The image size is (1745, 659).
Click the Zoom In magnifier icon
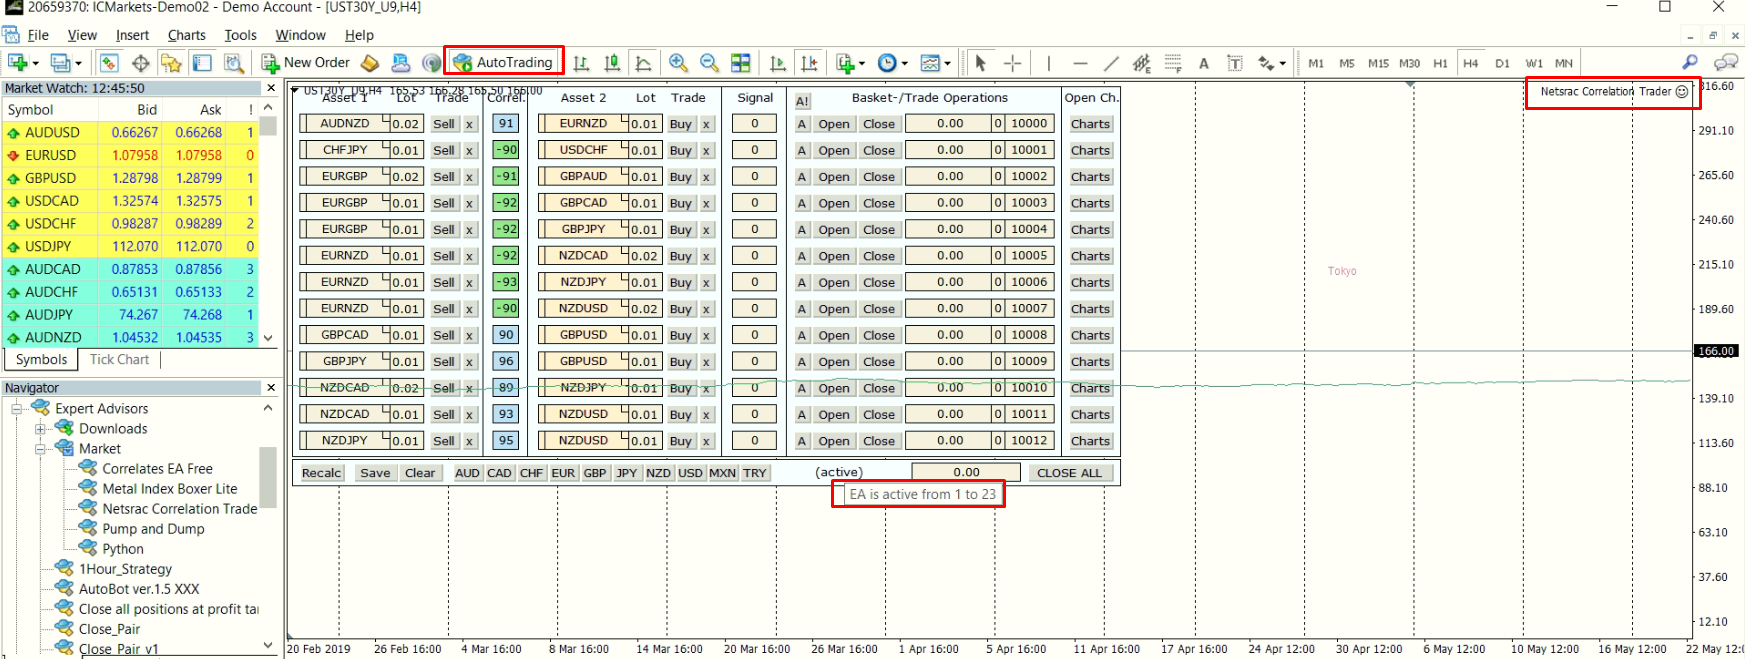click(x=678, y=63)
